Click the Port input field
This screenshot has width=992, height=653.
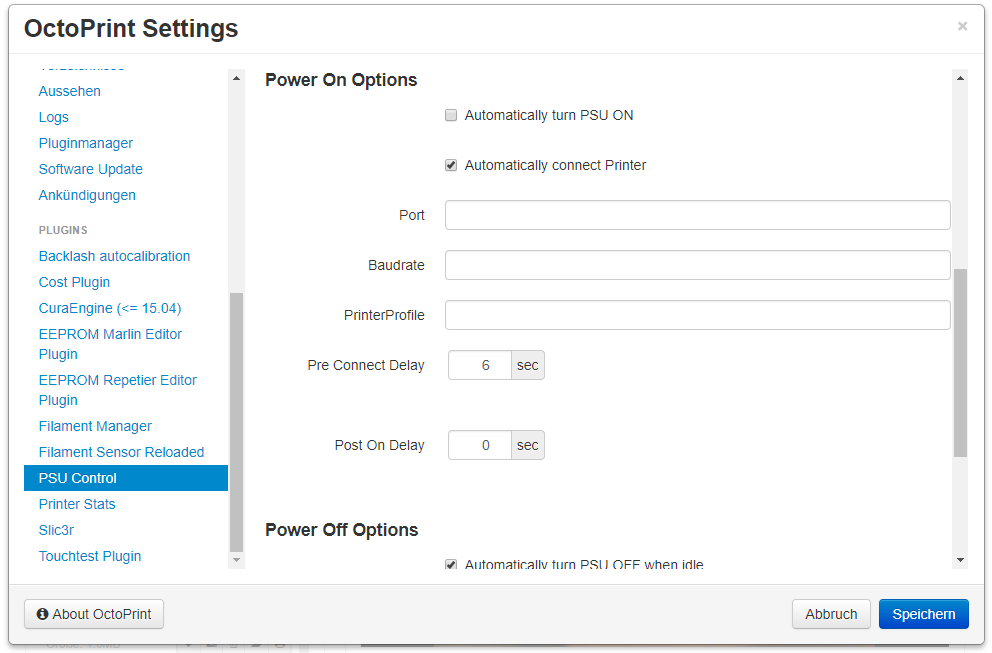tap(697, 215)
